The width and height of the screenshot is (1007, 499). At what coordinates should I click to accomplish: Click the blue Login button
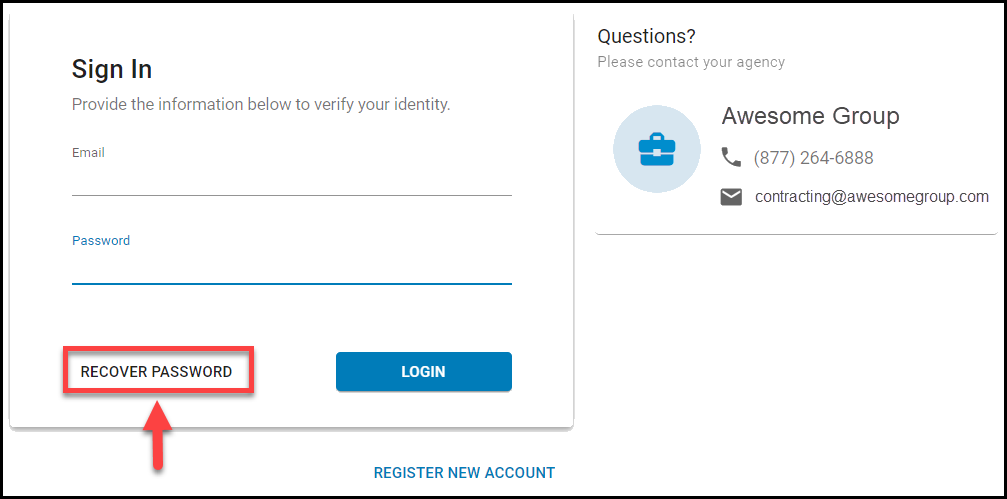point(424,371)
